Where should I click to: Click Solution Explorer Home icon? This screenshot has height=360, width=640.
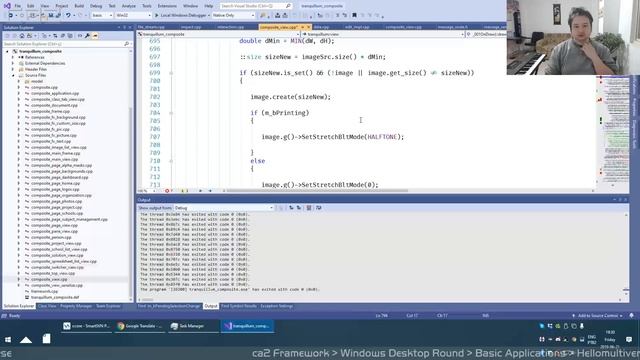point(22,36)
